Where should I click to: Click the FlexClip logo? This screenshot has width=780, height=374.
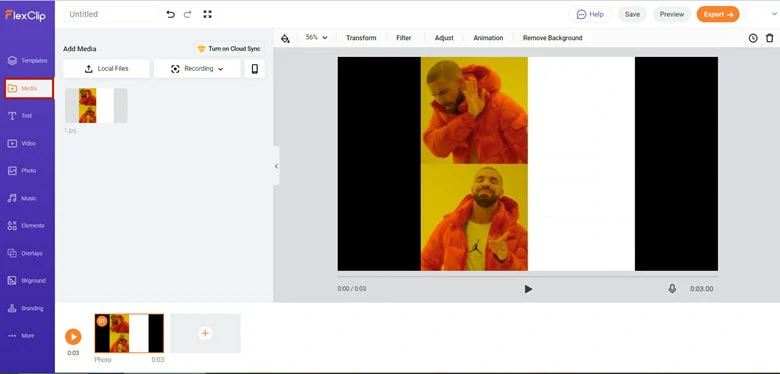(x=25, y=15)
